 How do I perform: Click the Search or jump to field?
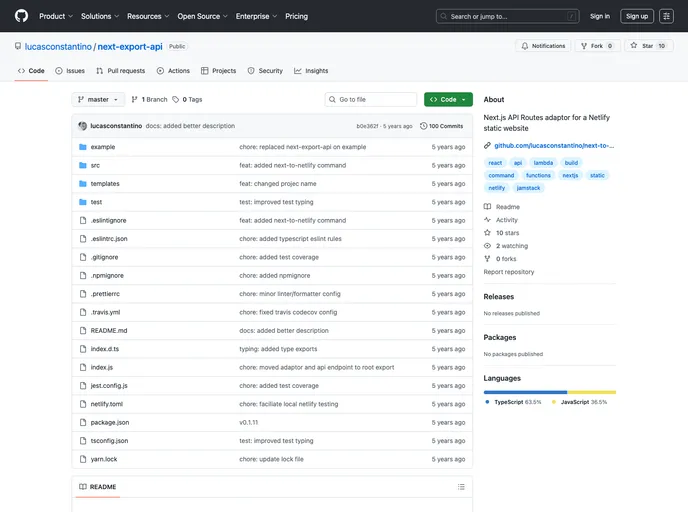(x=508, y=16)
